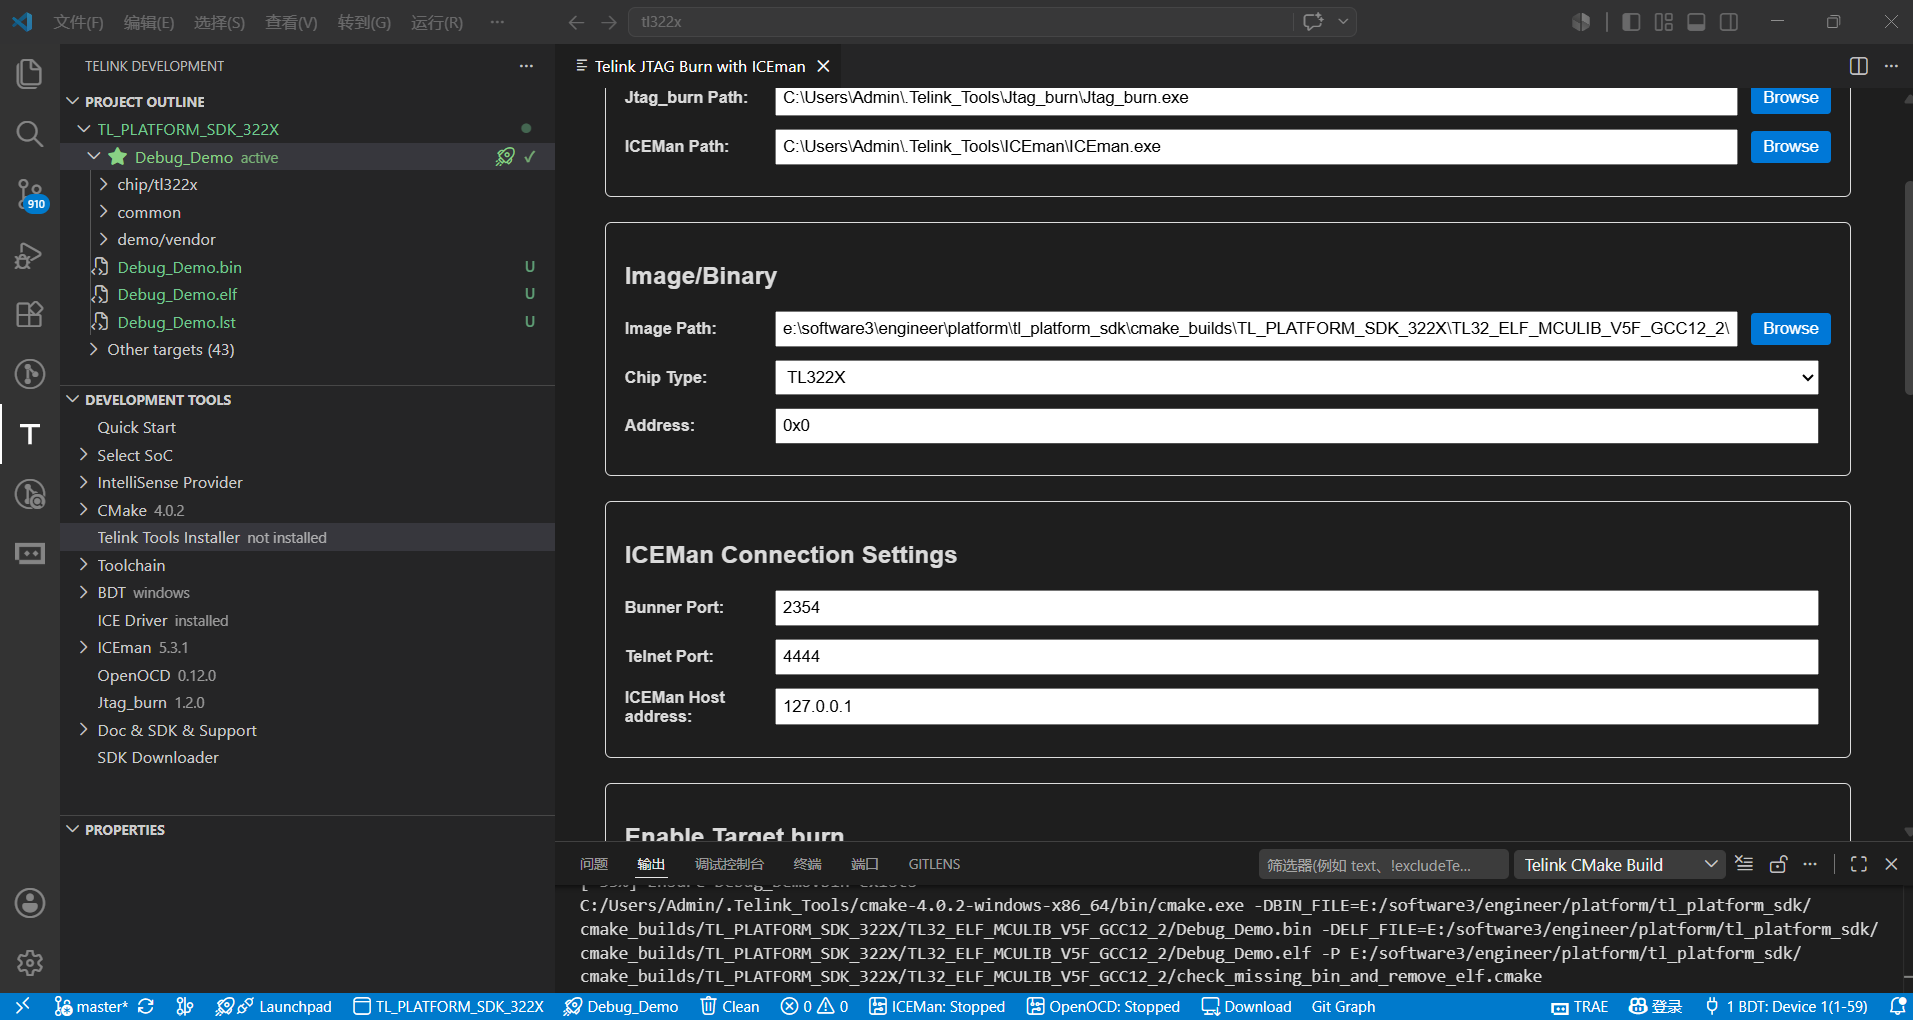Image resolution: width=1913 pixels, height=1020 pixels.
Task: Click the checkmark icon on Debug_Demo row
Action: pyautogui.click(x=530, y=157)
